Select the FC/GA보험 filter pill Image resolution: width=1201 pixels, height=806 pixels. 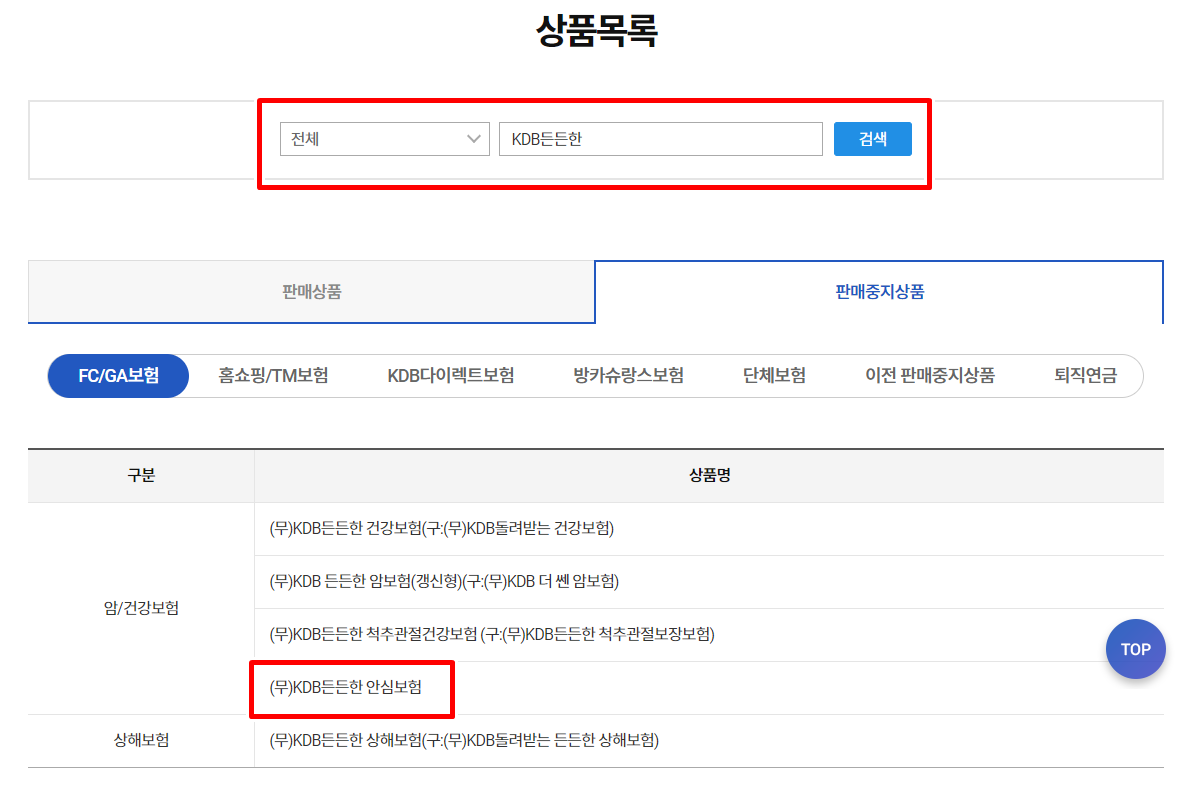pos(118,376)
